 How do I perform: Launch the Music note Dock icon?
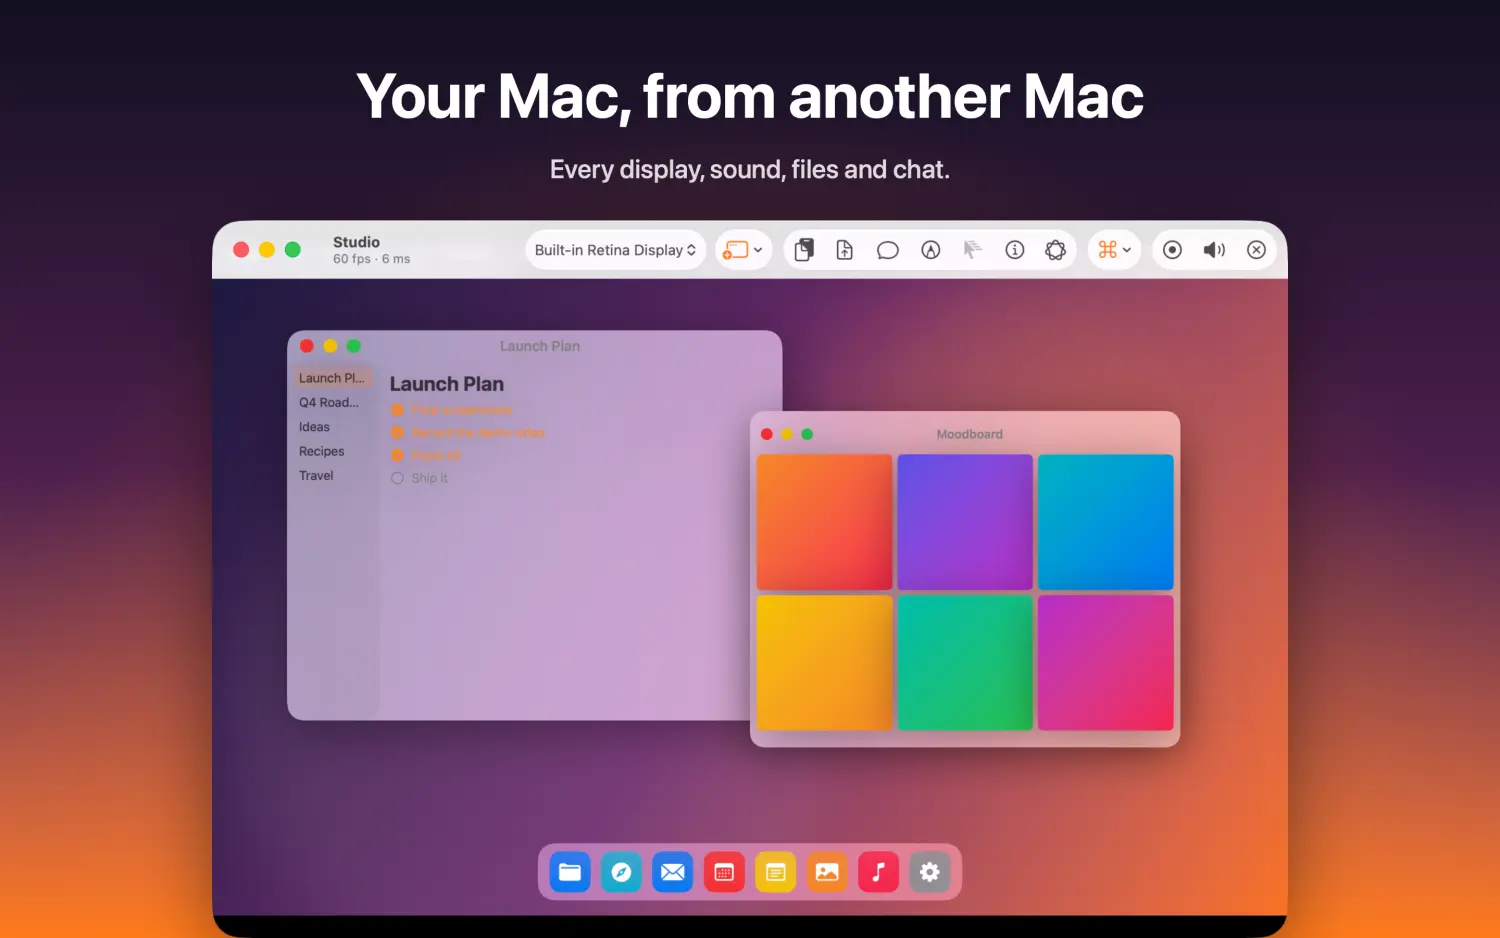pyautogui.click(x=878, y=872)
